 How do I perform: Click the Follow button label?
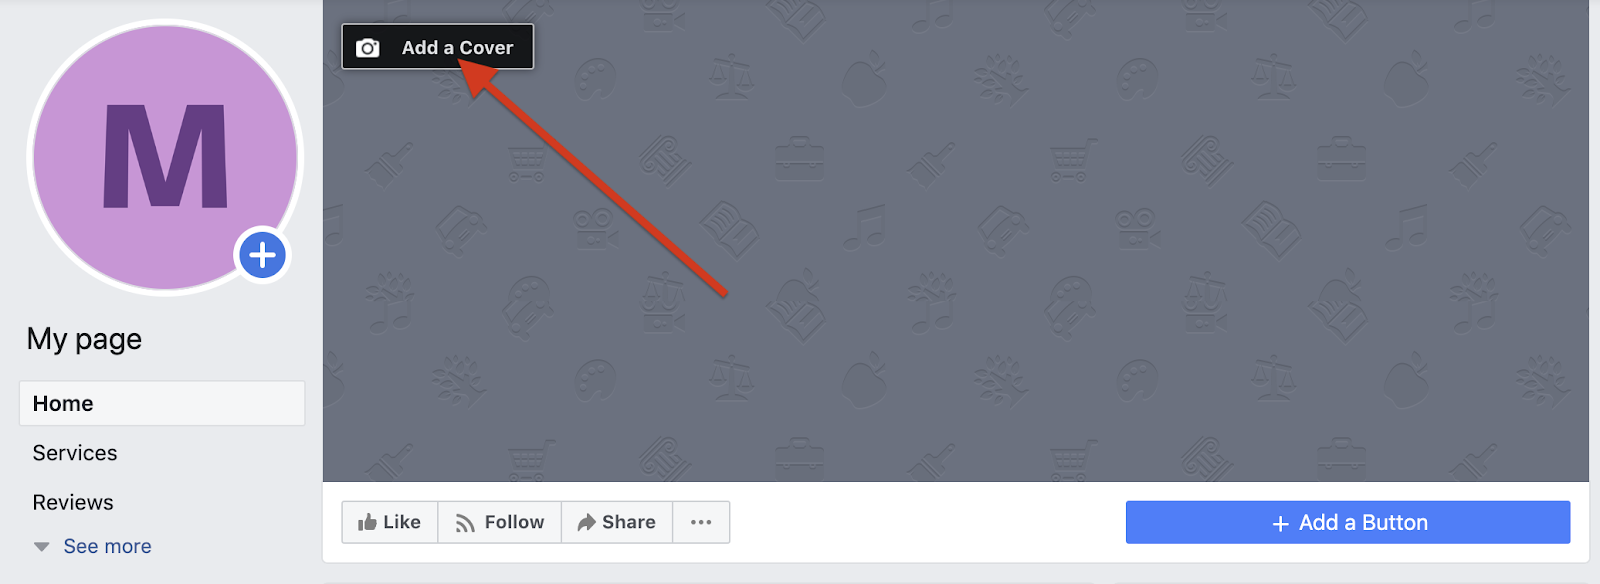514,522
